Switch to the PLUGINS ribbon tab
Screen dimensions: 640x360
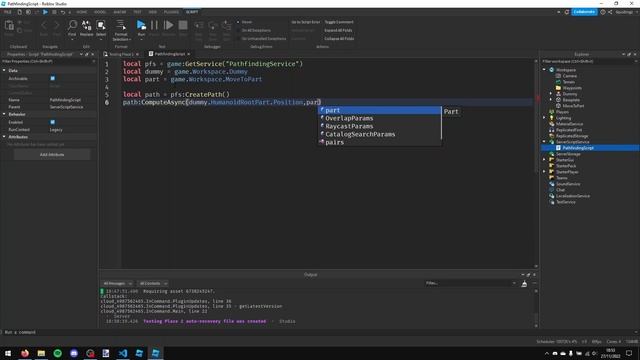(x=171, y=12)
